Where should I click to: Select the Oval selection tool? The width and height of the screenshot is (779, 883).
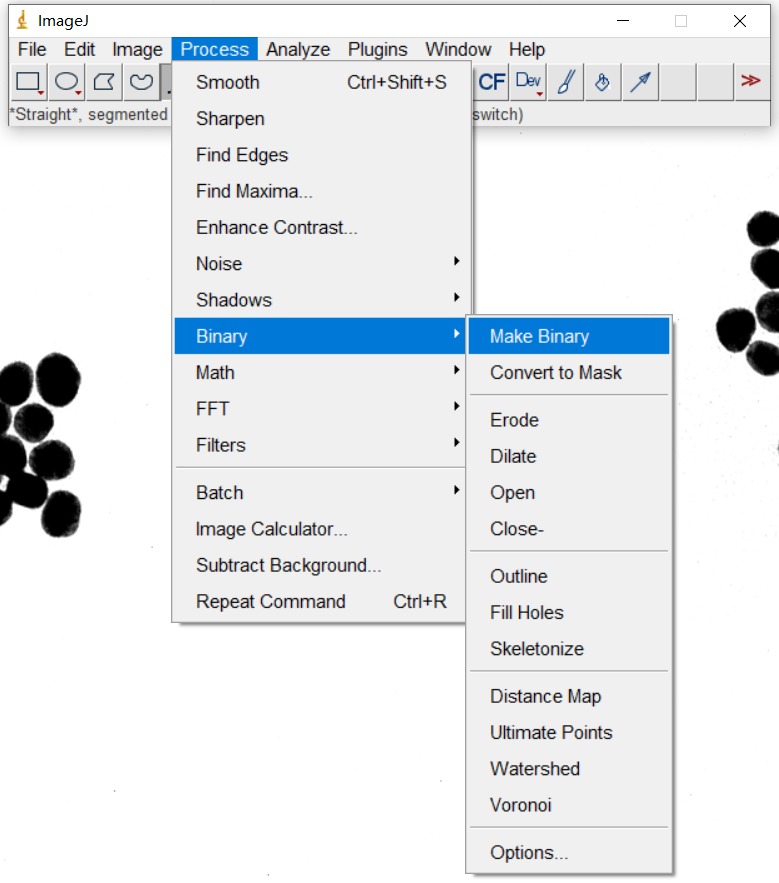tap(67, 82)
